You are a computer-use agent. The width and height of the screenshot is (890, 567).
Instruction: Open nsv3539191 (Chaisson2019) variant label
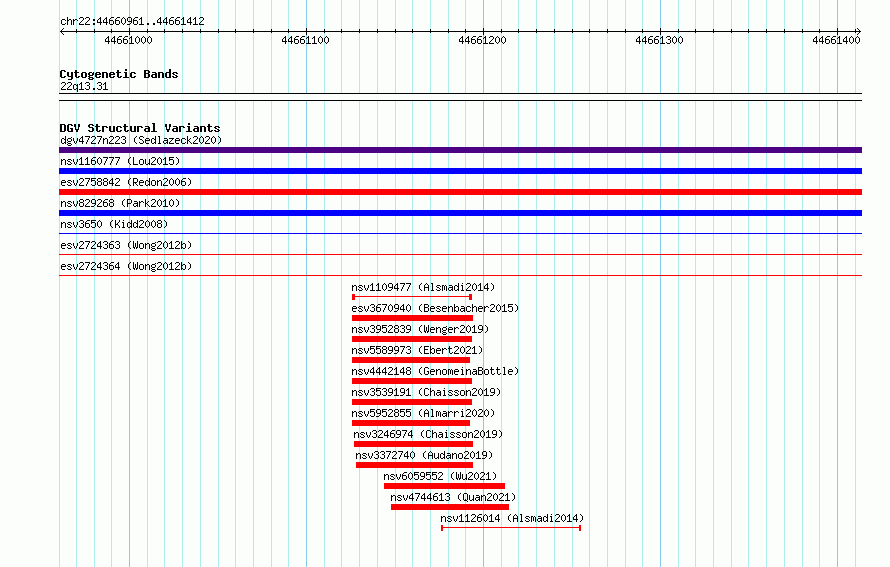pyautogui.click(x=426, y=392)
